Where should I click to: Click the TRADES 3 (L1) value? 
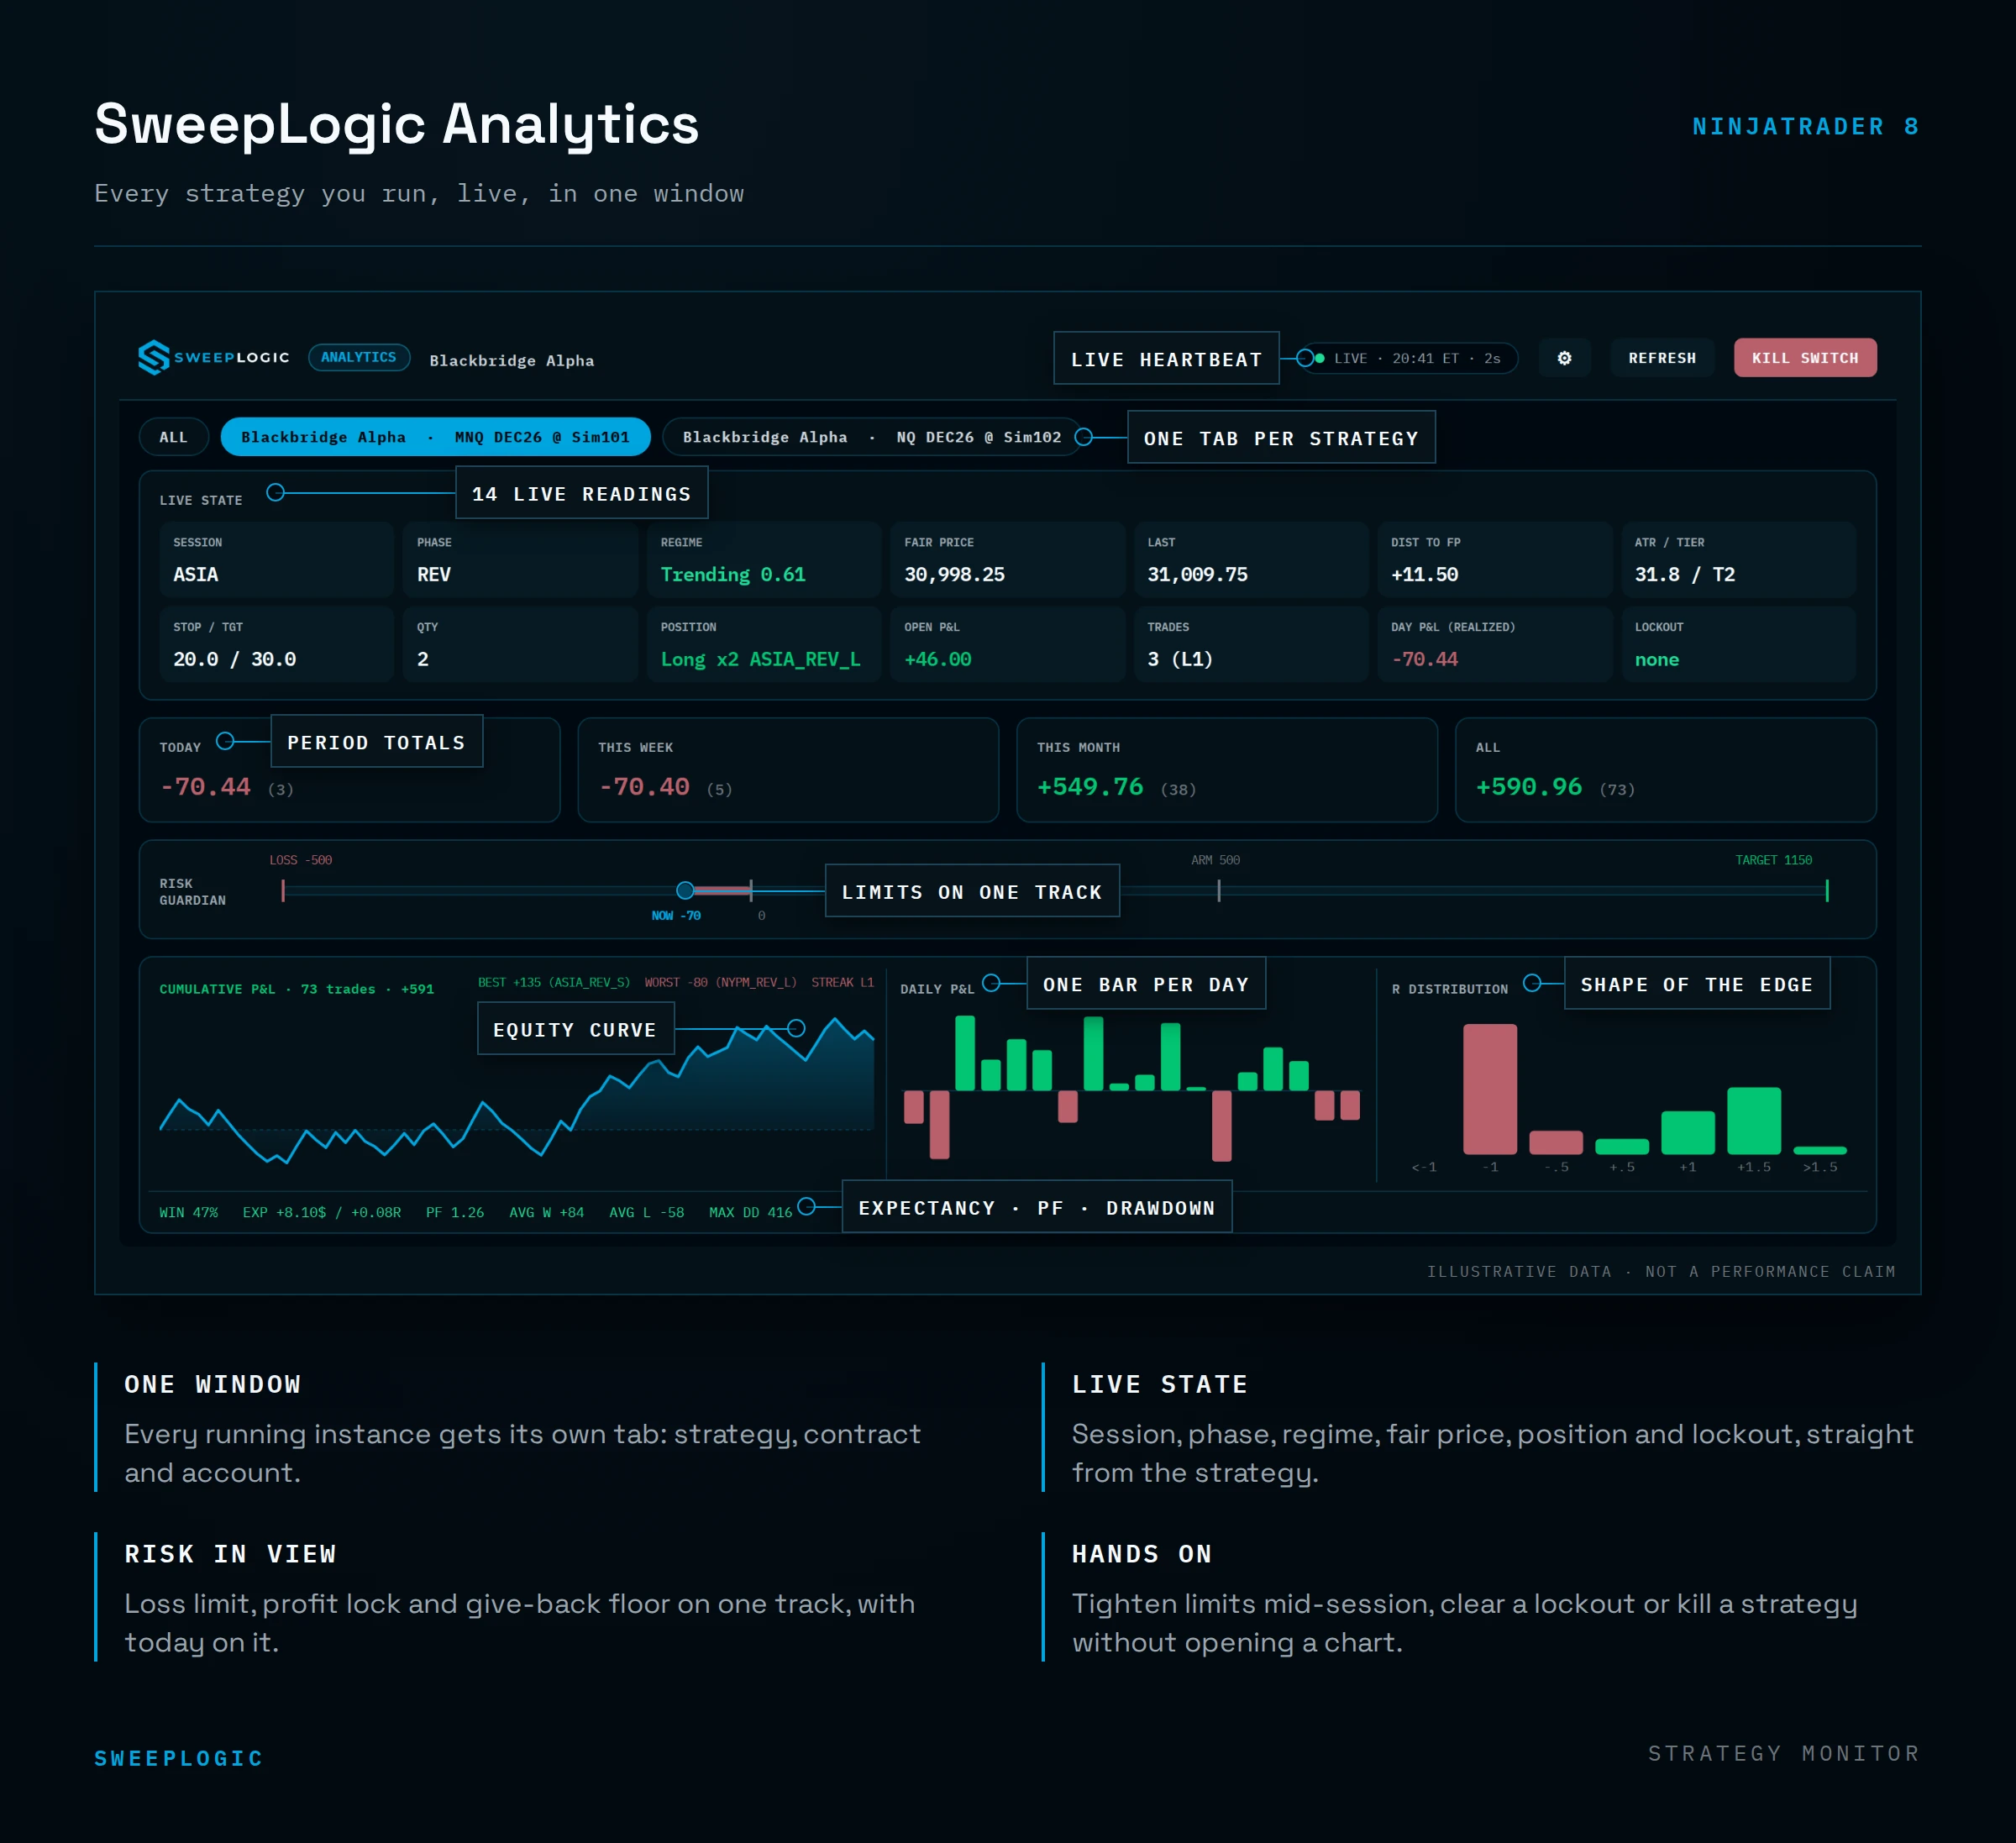(1179, 659)
